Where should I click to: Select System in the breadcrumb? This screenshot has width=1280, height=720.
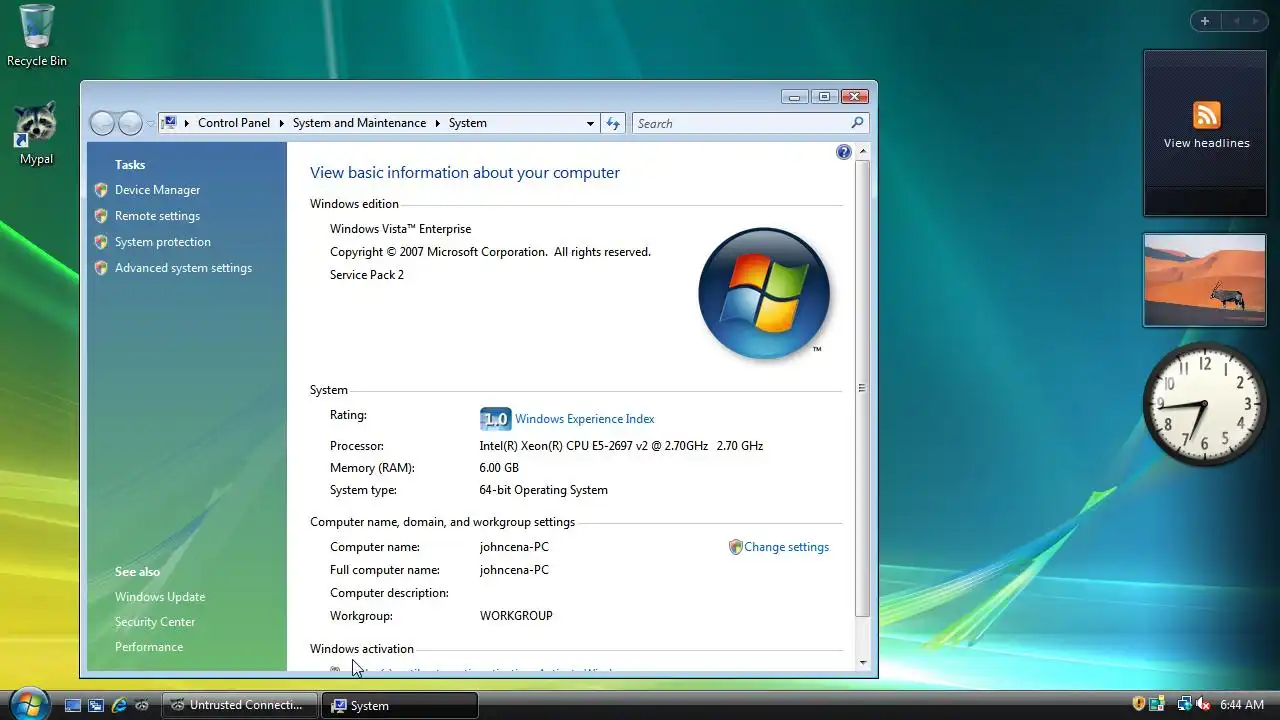(x=467, y=123)
